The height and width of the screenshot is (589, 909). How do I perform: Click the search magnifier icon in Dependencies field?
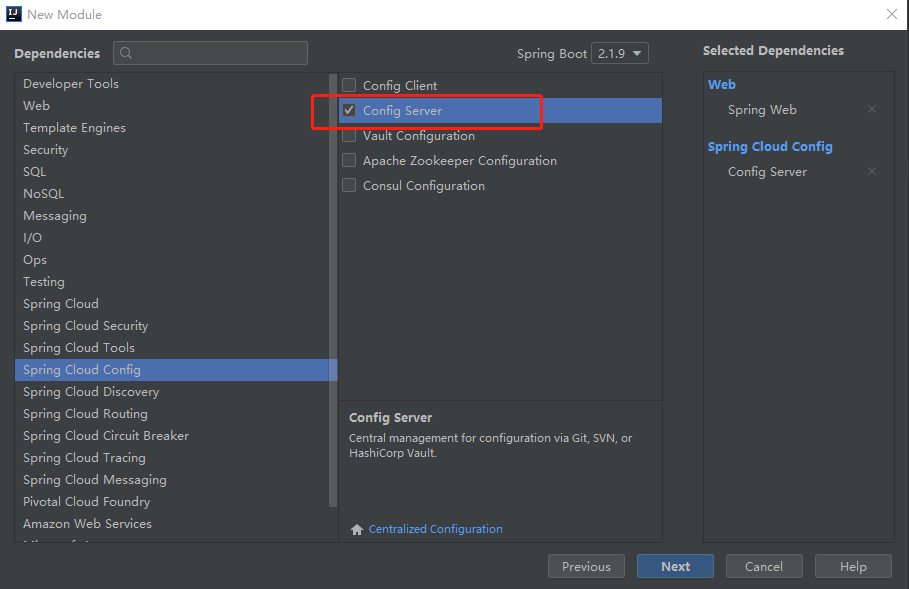(127, 54)
